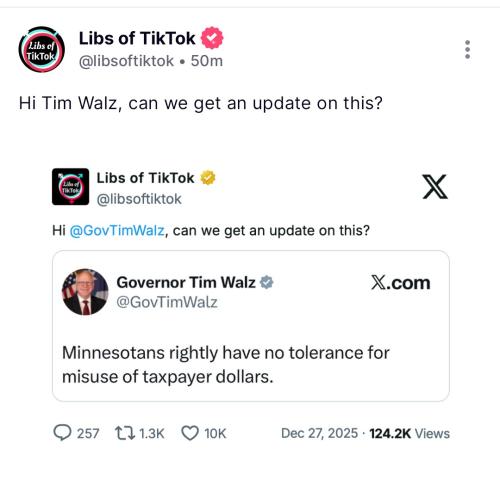Click the retweet arrows icon
The image size is (500, 492).
click(x=125, y=433)
